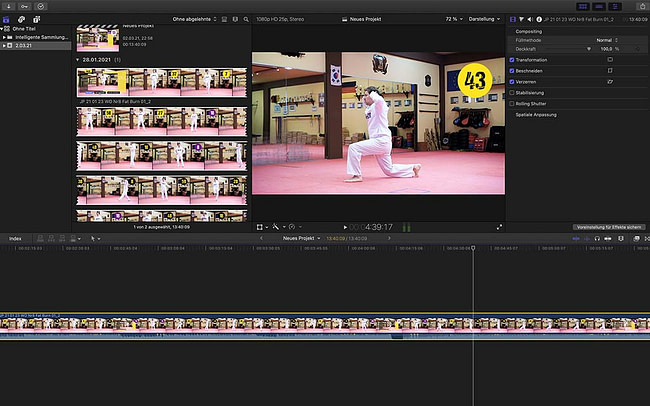Click the share export icon
Viewport: 650px width, 406px height.
[x=642, y=6]
